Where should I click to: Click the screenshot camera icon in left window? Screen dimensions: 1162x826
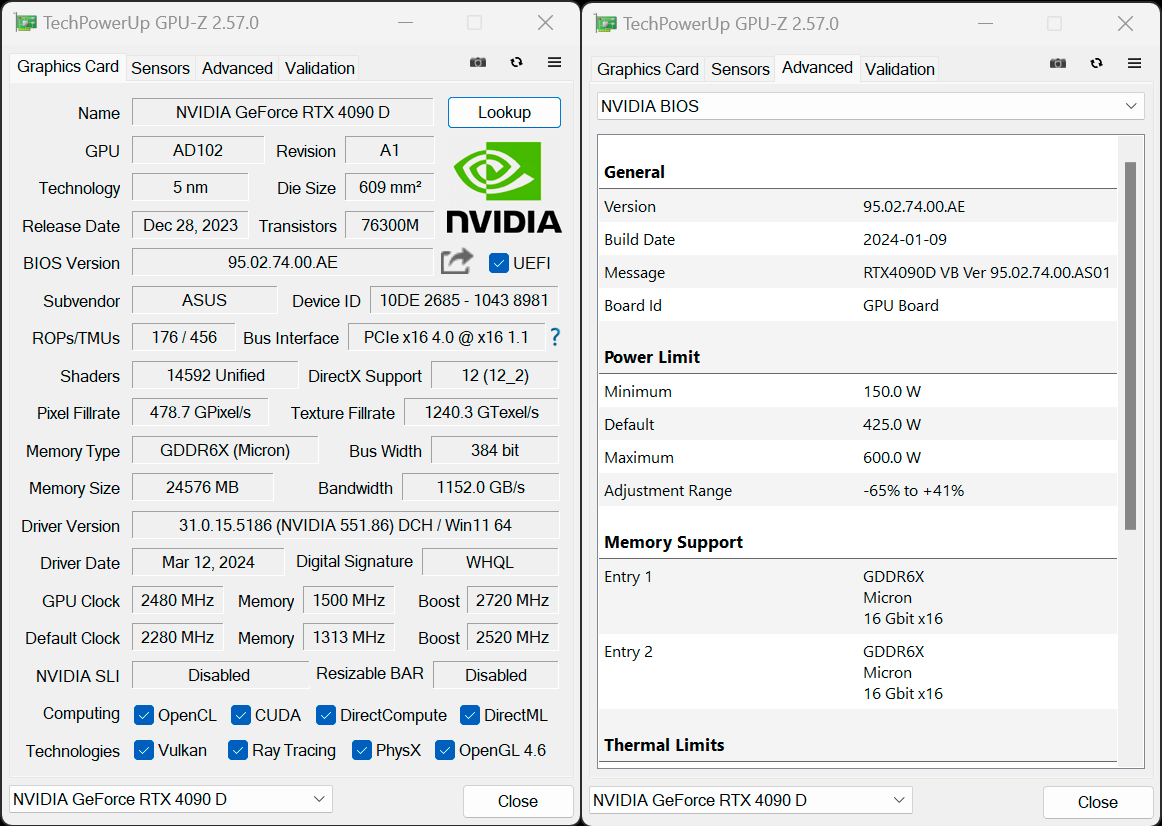coord(478,62)
